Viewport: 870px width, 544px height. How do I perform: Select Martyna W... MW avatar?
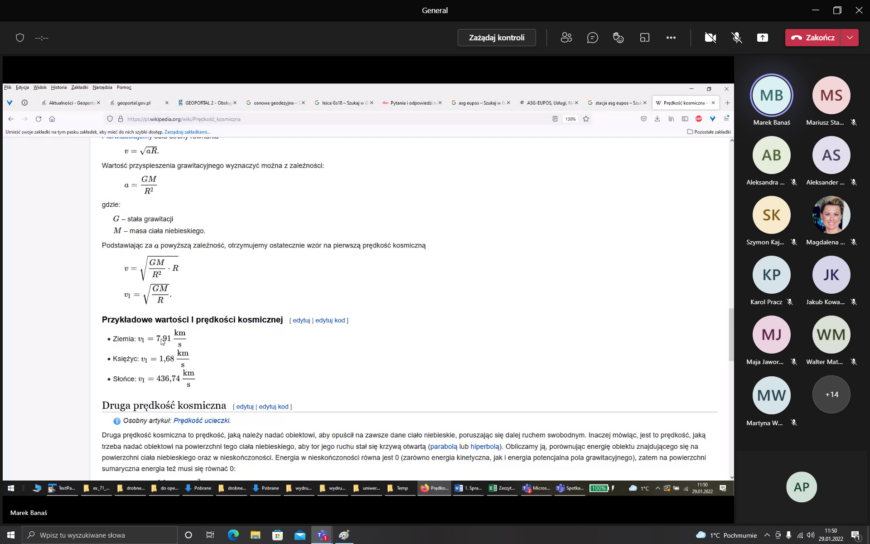coord(771,395)
